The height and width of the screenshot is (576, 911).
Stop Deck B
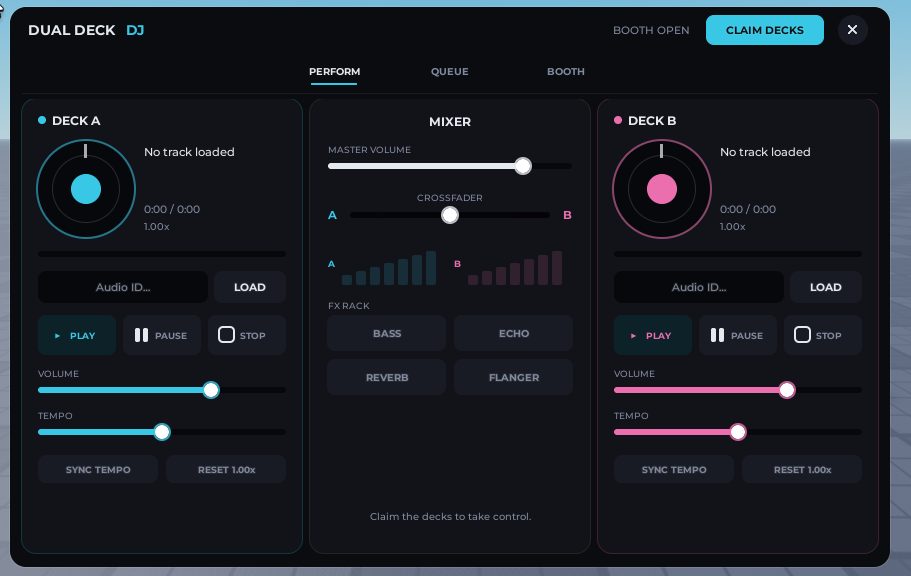pyautogui.click(x=823, y=335)
